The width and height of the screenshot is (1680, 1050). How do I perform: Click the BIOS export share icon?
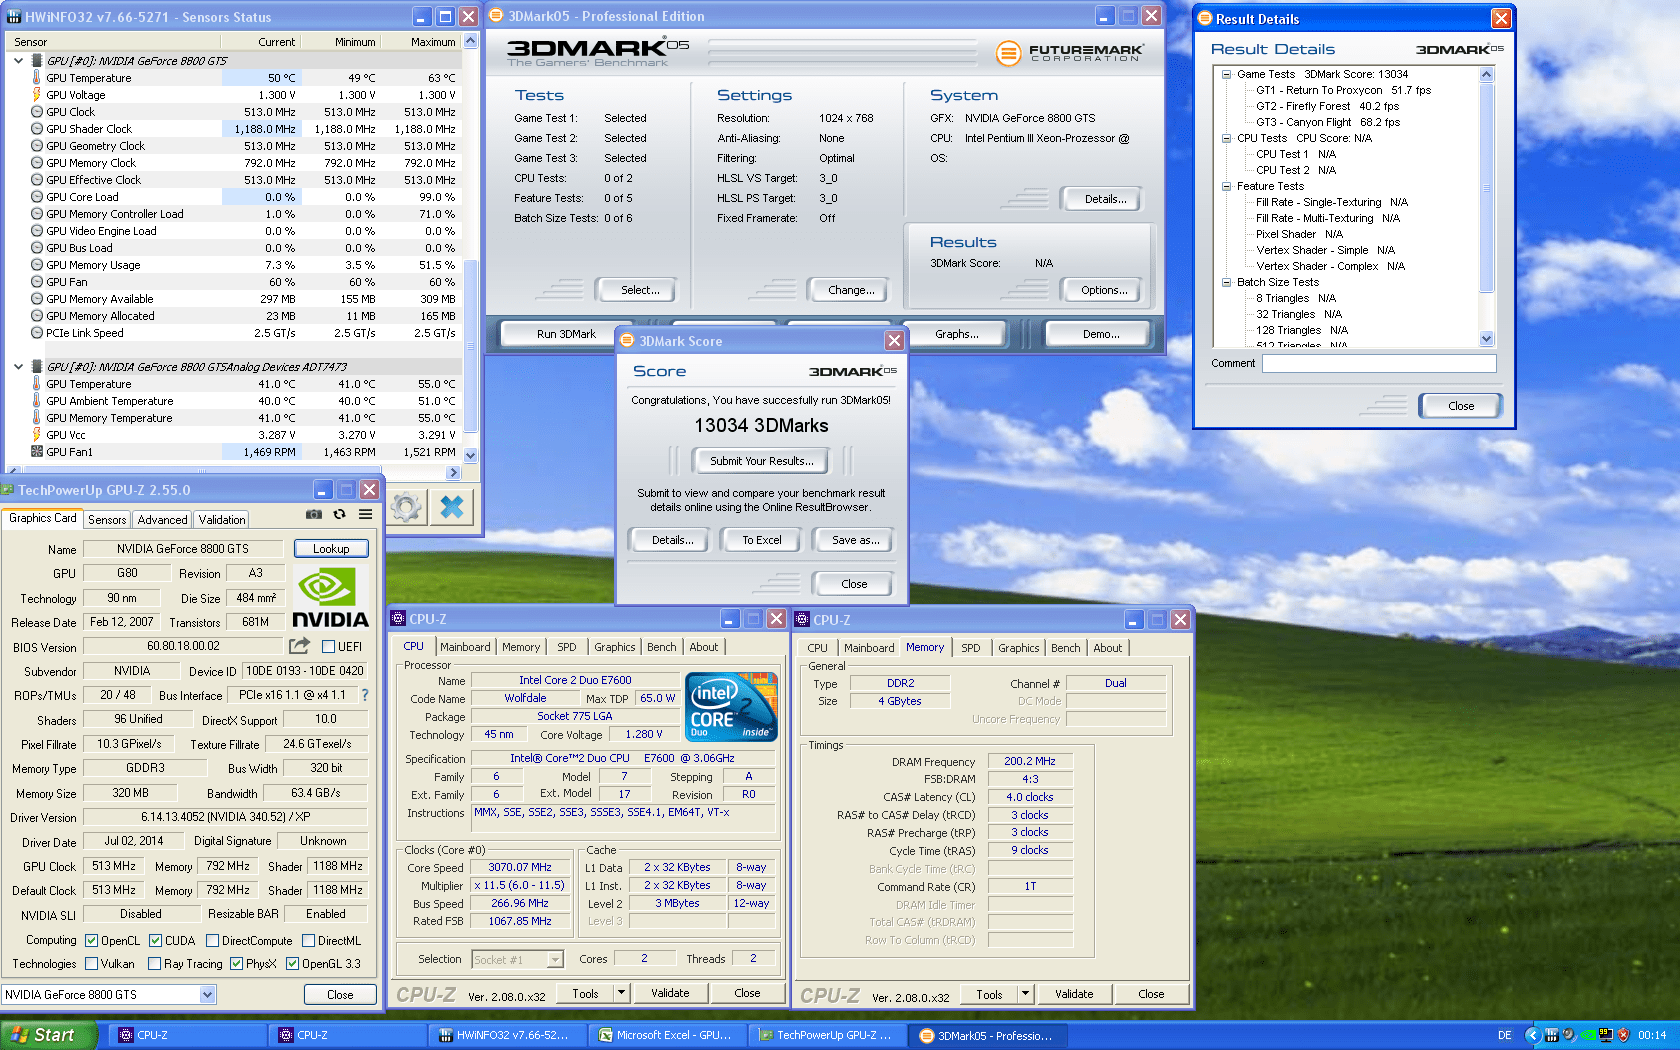[x=299, y=646]
